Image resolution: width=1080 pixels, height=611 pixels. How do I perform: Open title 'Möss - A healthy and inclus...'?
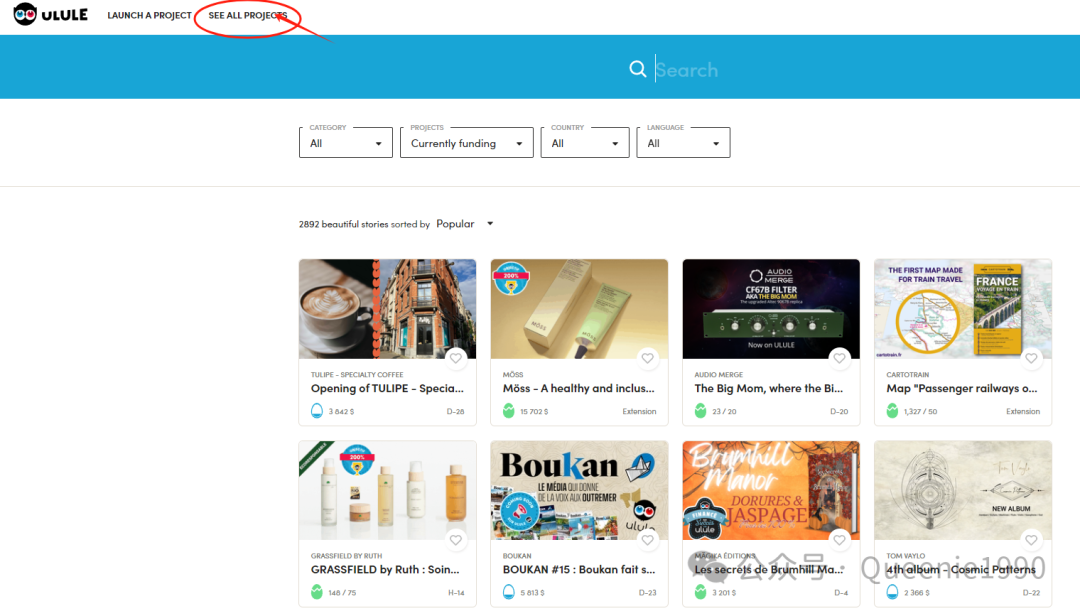coord(579,389)
